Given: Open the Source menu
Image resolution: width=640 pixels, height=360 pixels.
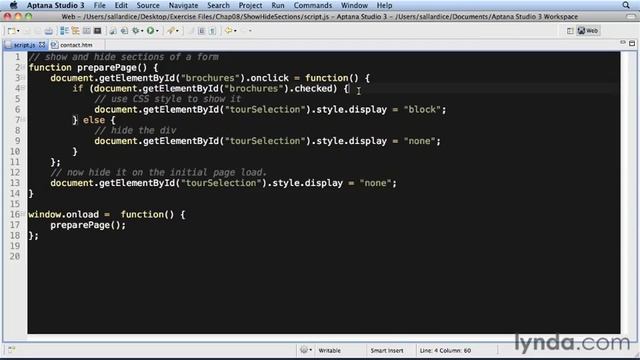Looking at the screenshot, I should click(x=148, y=5).
